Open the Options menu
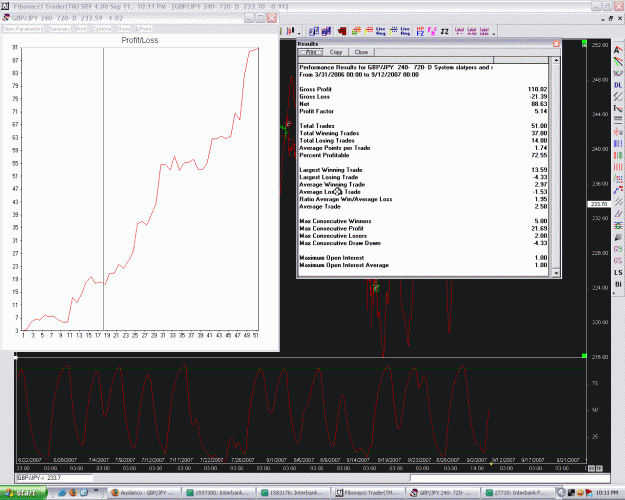 [102, 29]
